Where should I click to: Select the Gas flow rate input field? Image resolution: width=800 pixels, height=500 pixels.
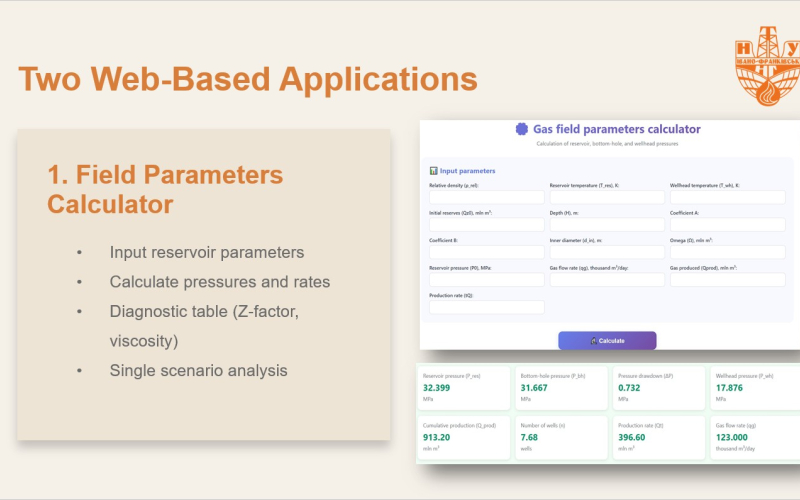pyautogui.click(x=607, y=280)
